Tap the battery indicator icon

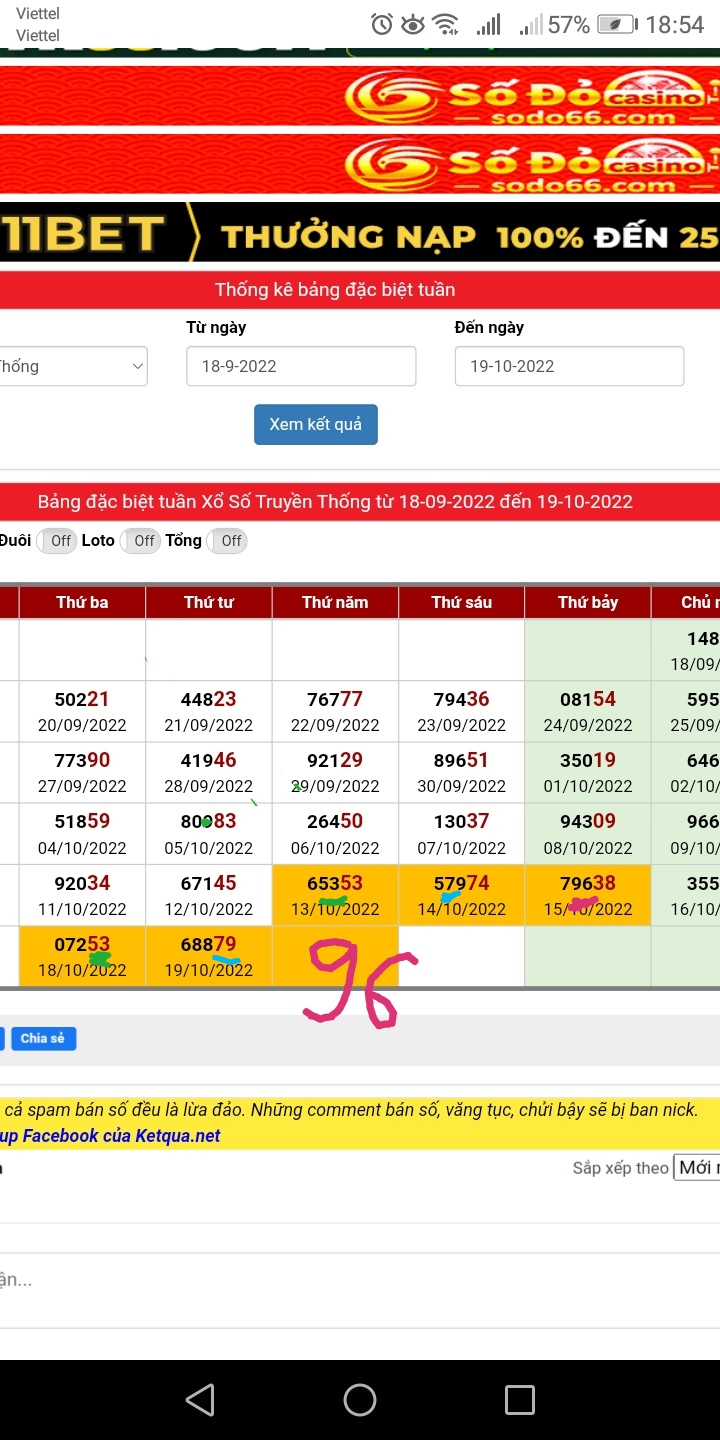[616, 25]
